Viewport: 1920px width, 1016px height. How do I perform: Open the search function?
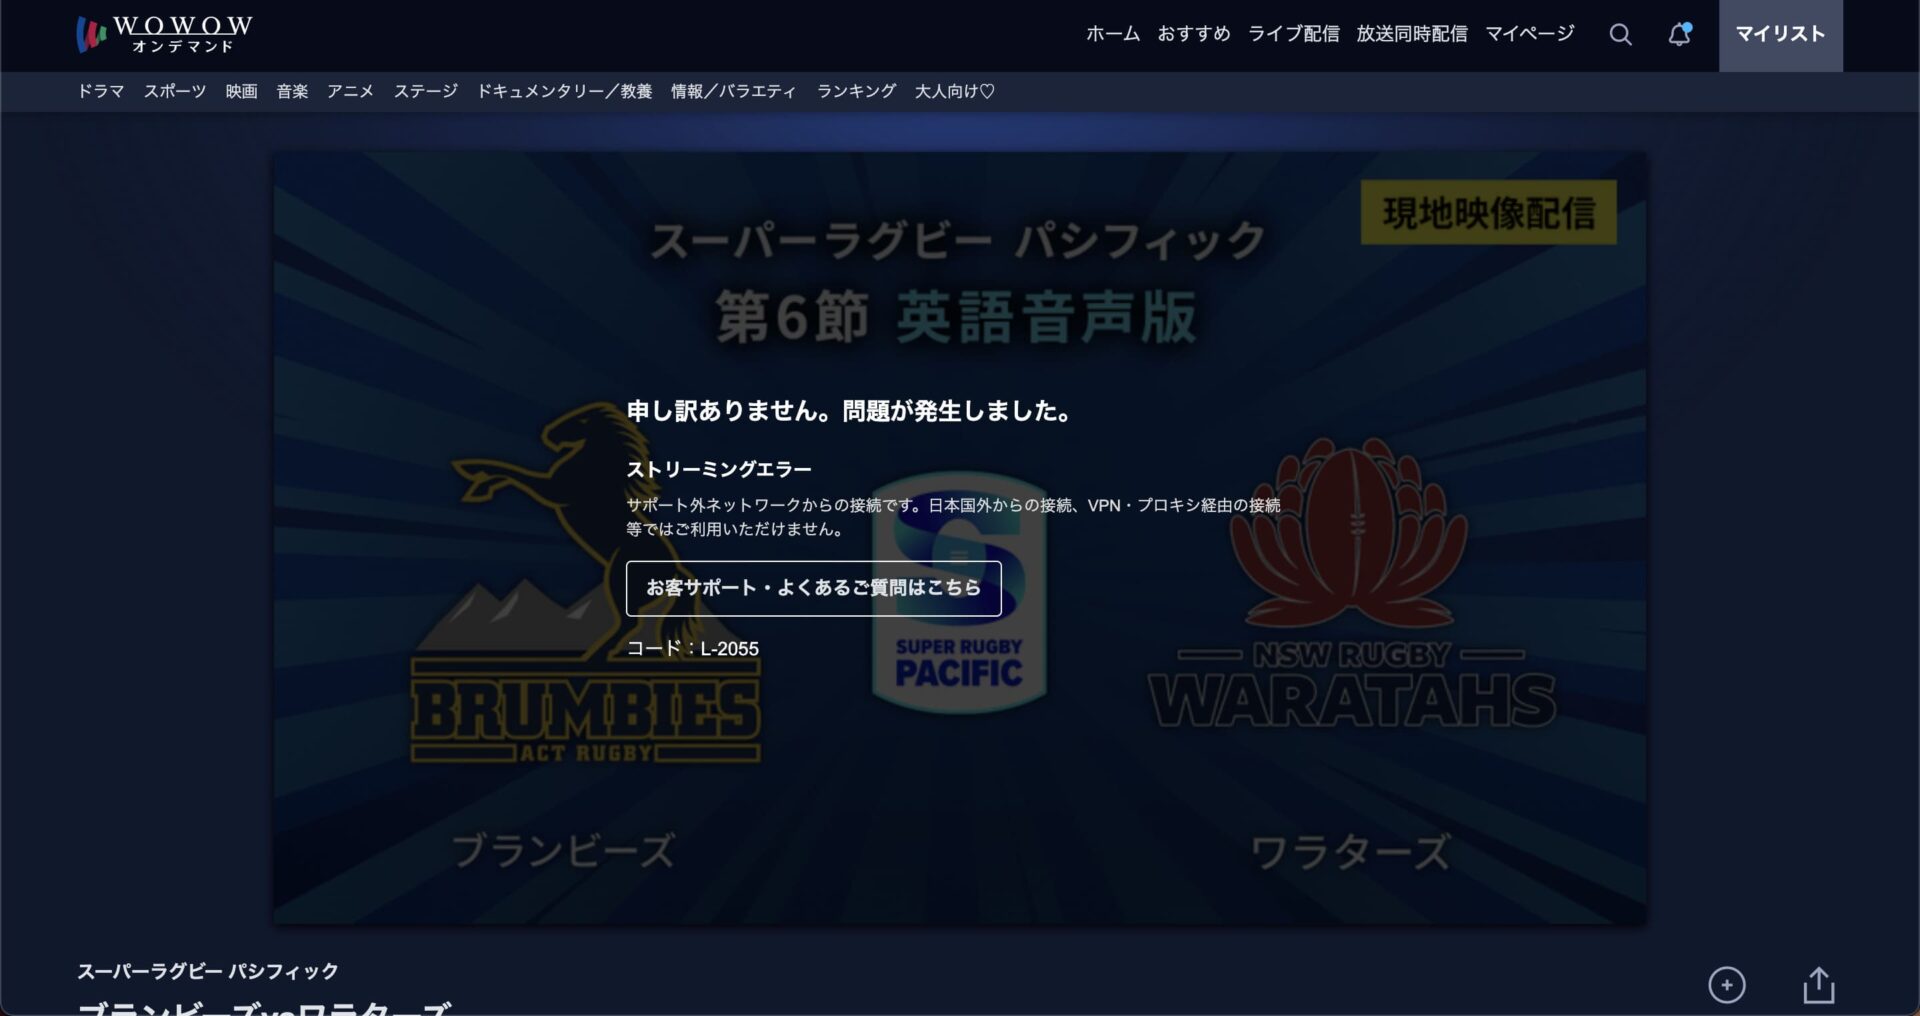(1620, 33)
